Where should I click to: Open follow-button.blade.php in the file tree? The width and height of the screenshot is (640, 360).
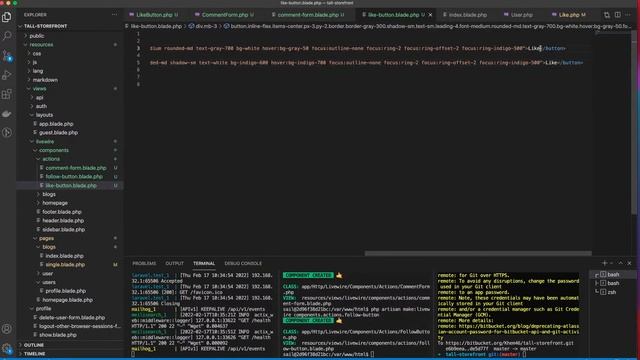point(74,177)
